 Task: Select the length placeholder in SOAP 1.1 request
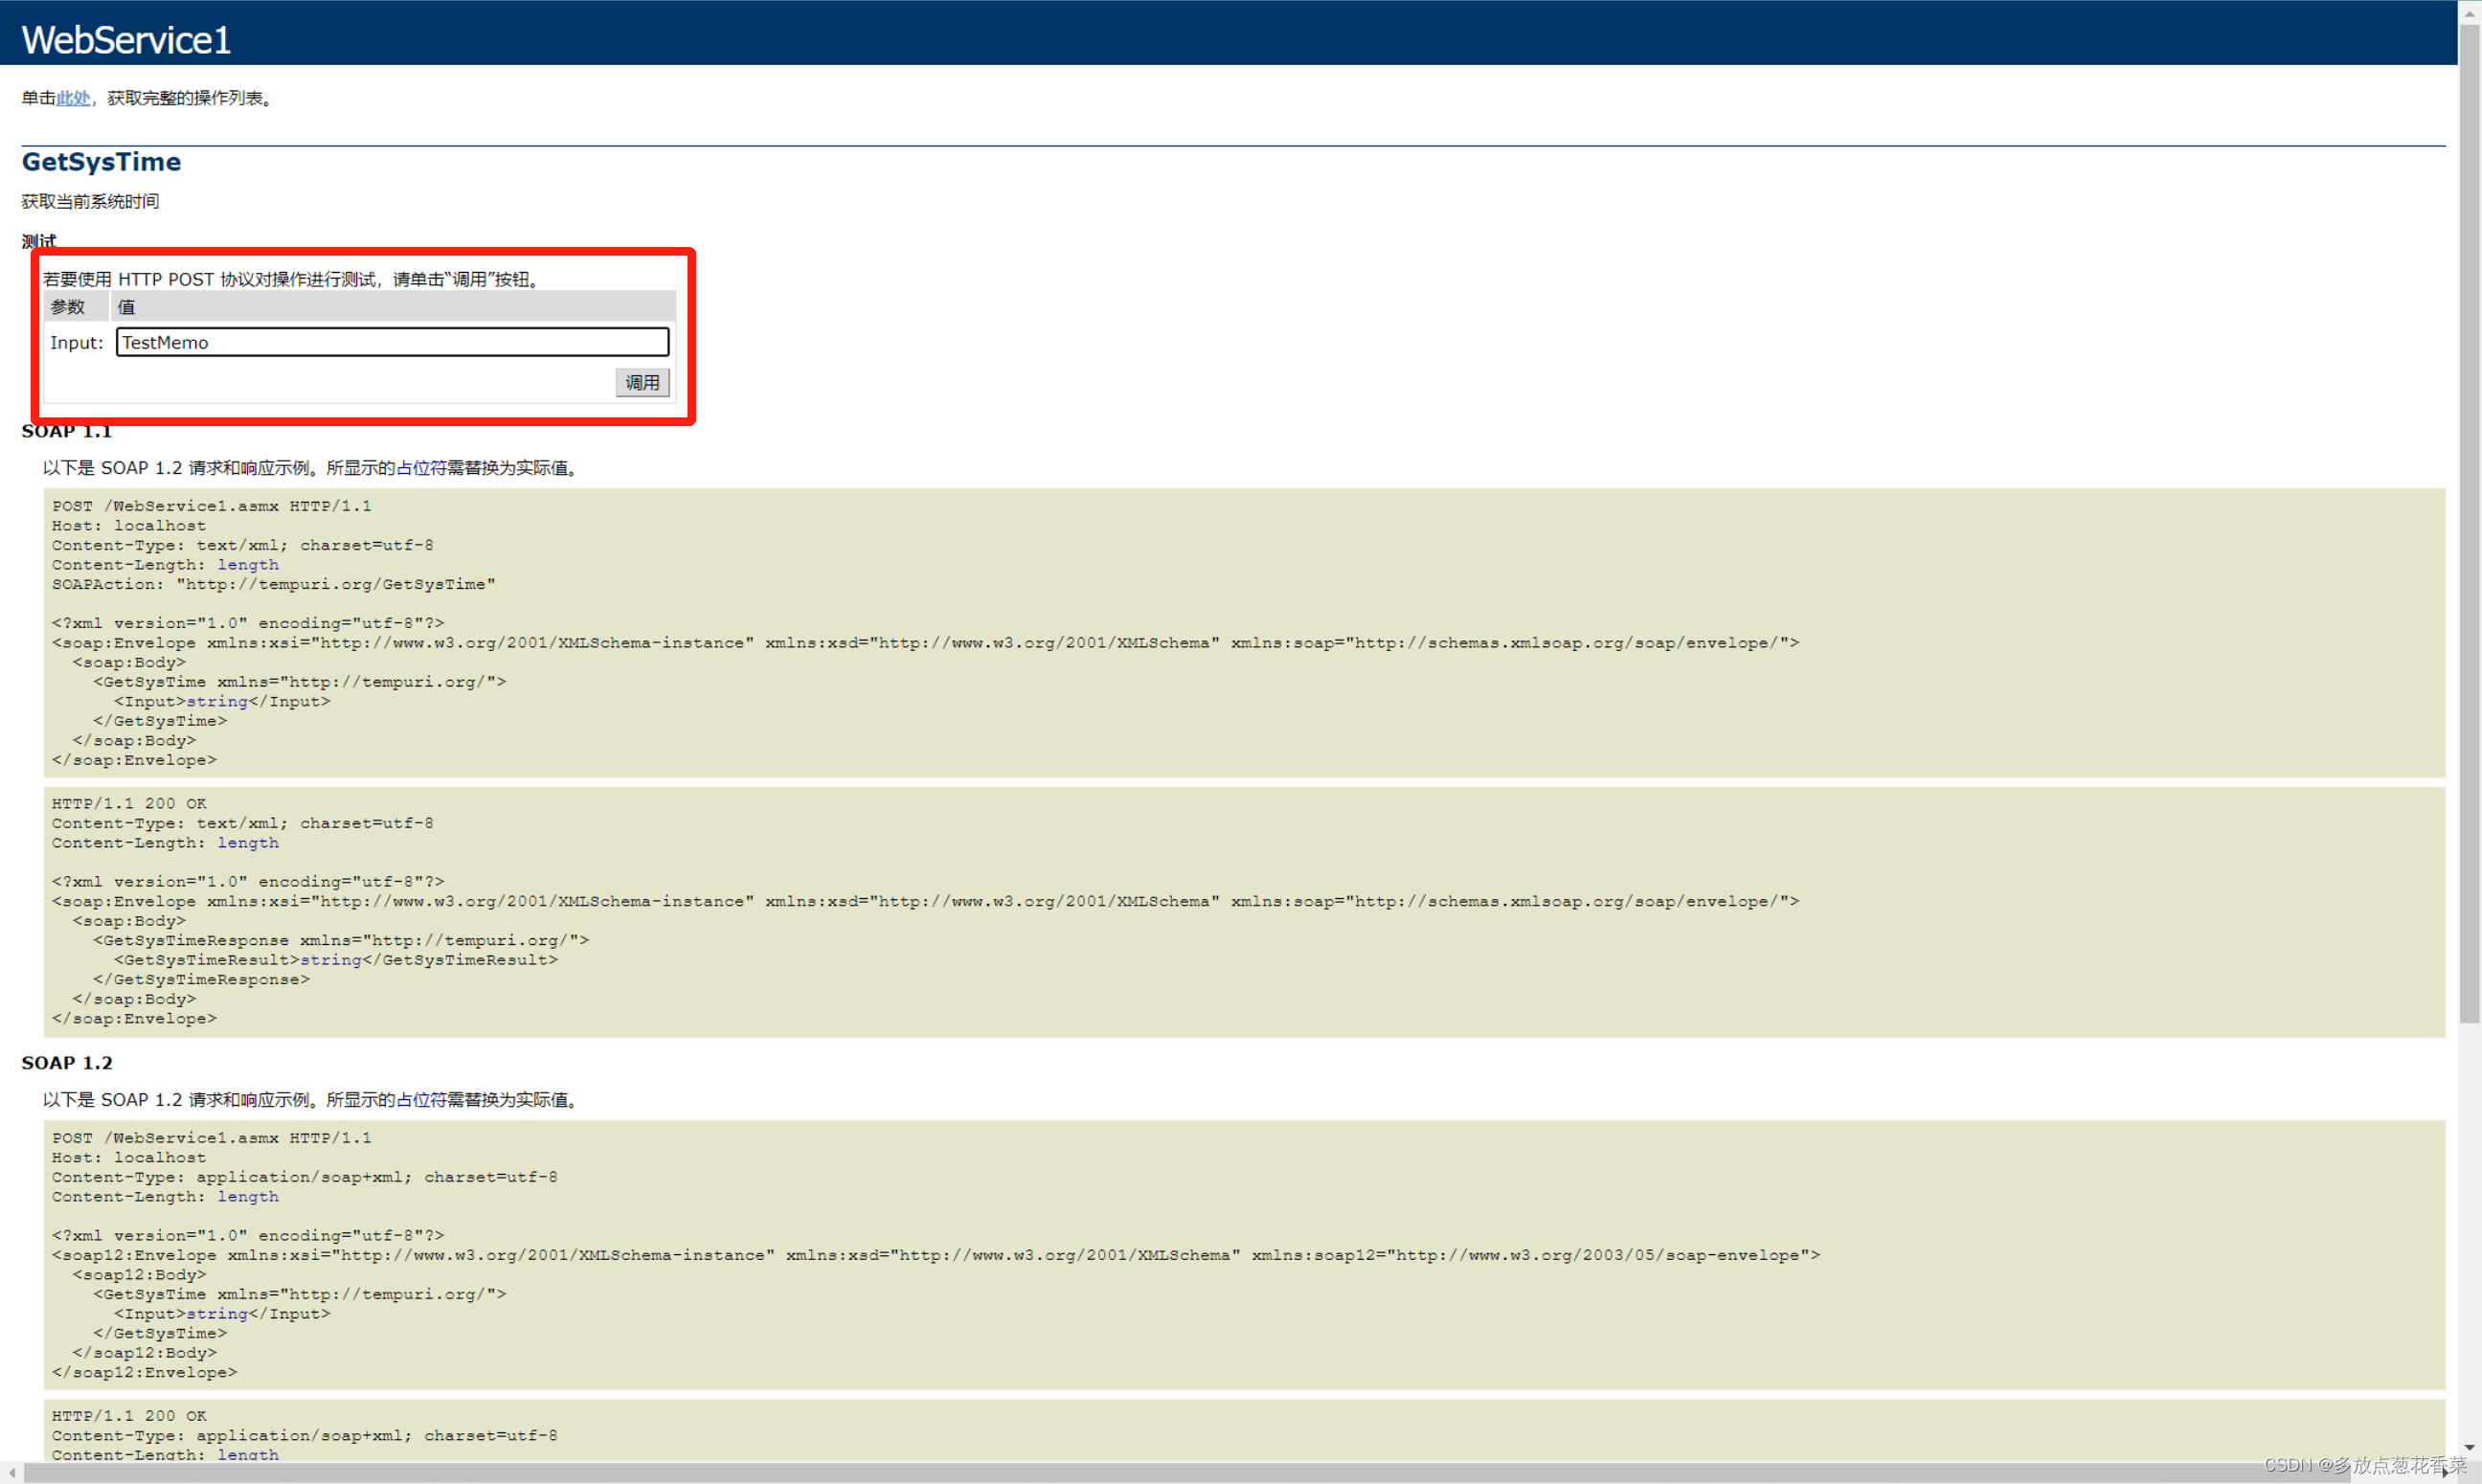(248, 564)
